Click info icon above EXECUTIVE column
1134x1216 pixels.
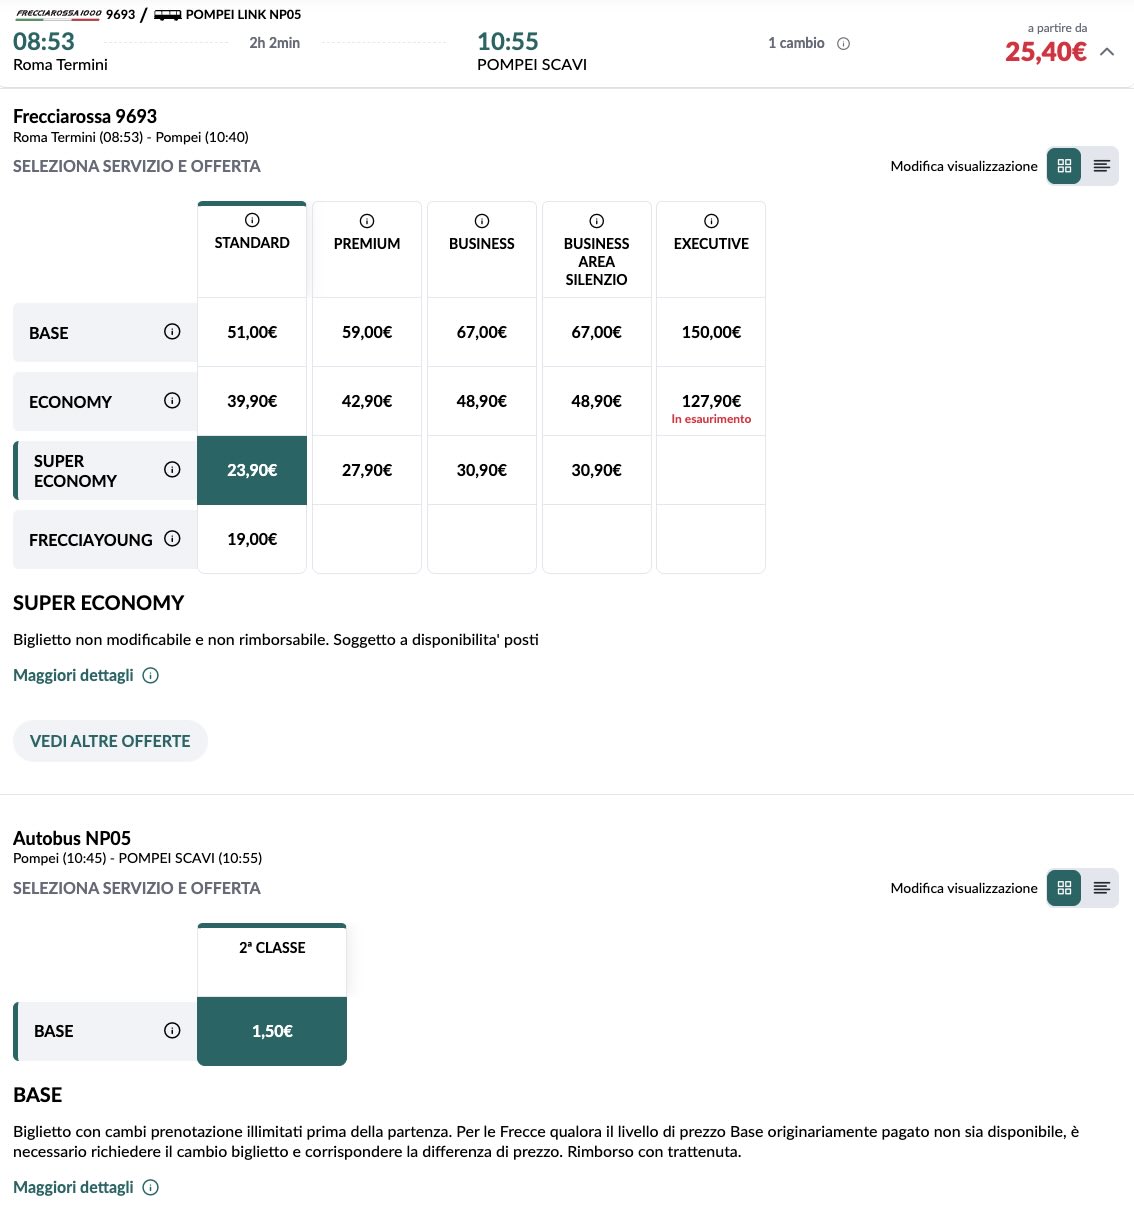tap(711, 221)
